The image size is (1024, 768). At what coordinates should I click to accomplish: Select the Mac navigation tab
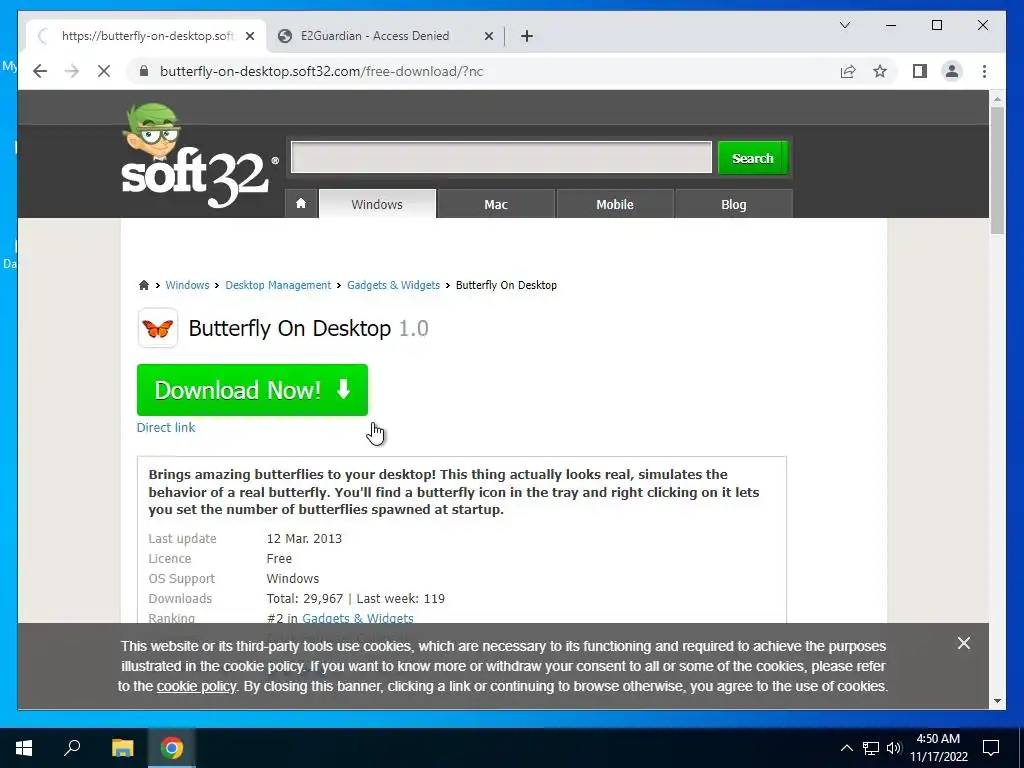click(496, 204)
